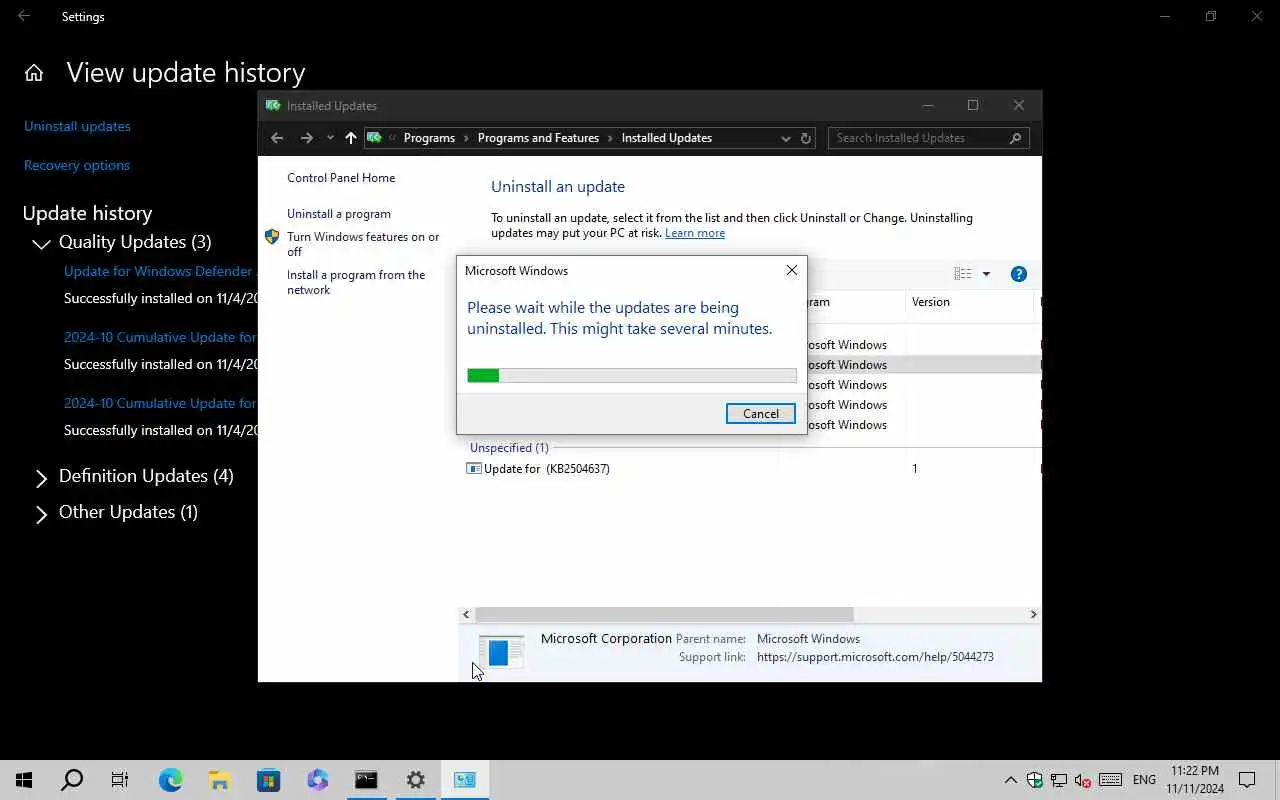Open the Update for Windows Defender link
This screenshot has height=800, width=1280.
(x=160, y=271)
